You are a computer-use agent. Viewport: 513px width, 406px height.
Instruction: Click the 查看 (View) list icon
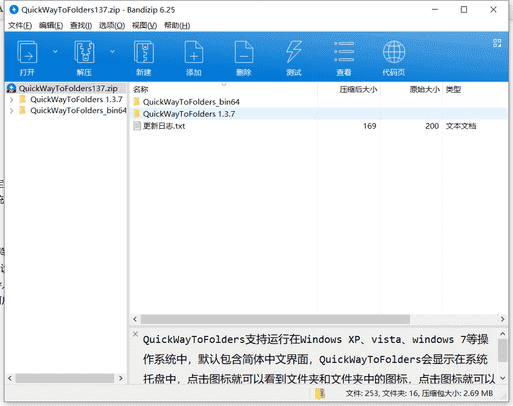[344, 52]
